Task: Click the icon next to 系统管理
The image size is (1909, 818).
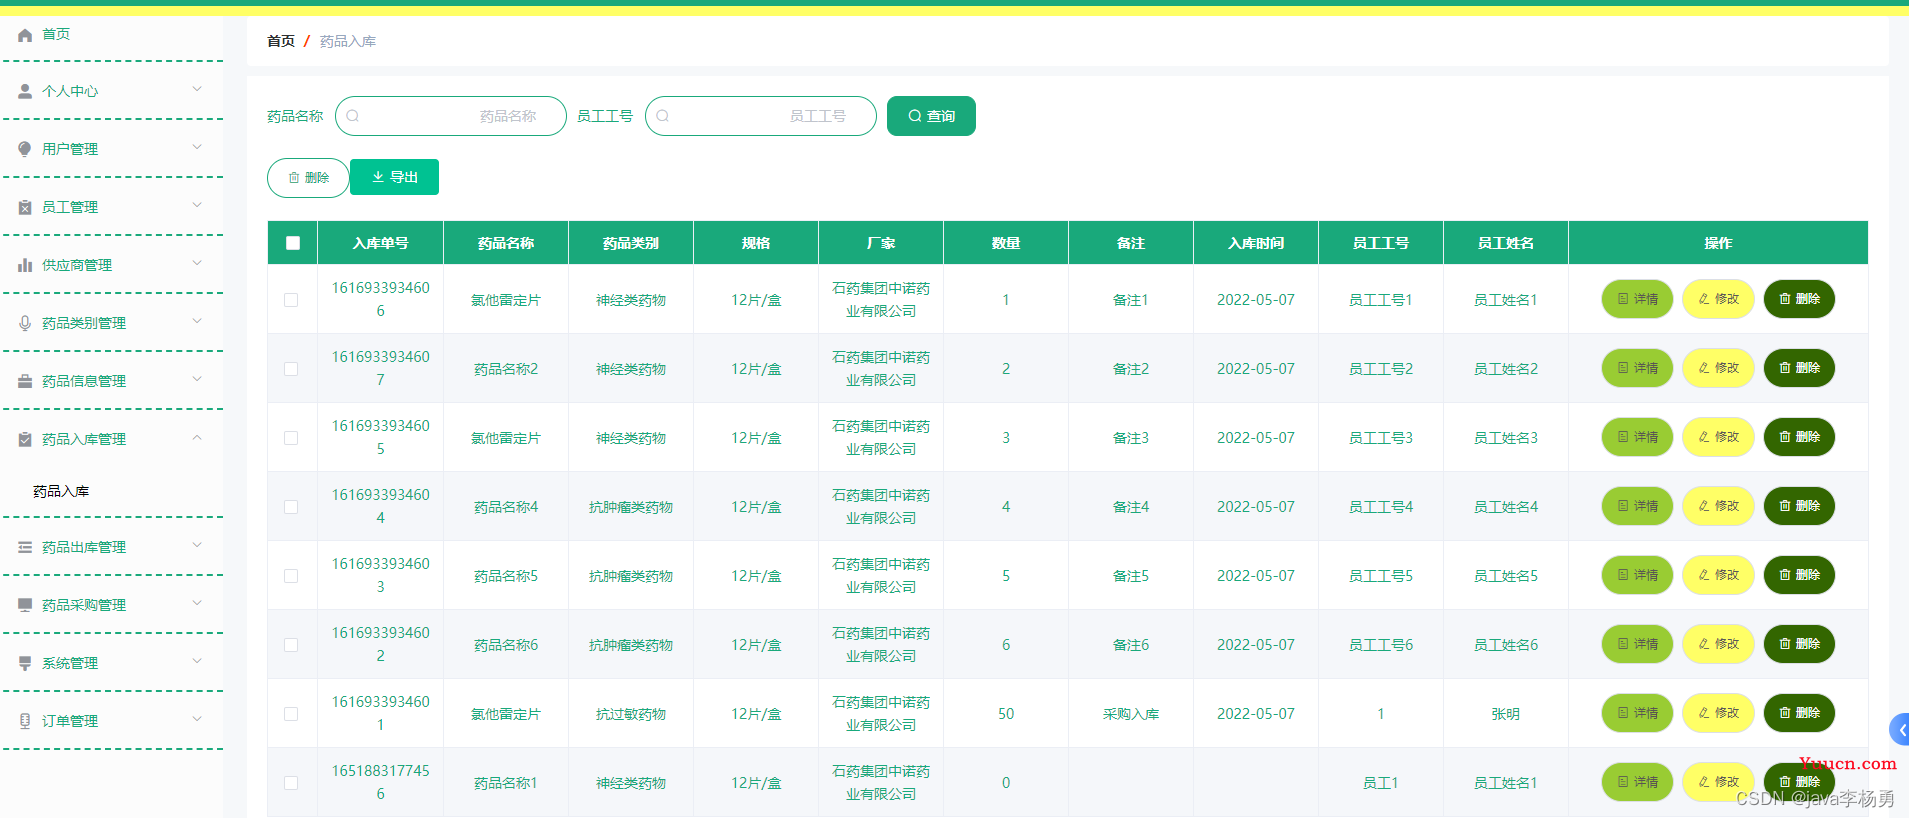Action: (25, 663)
